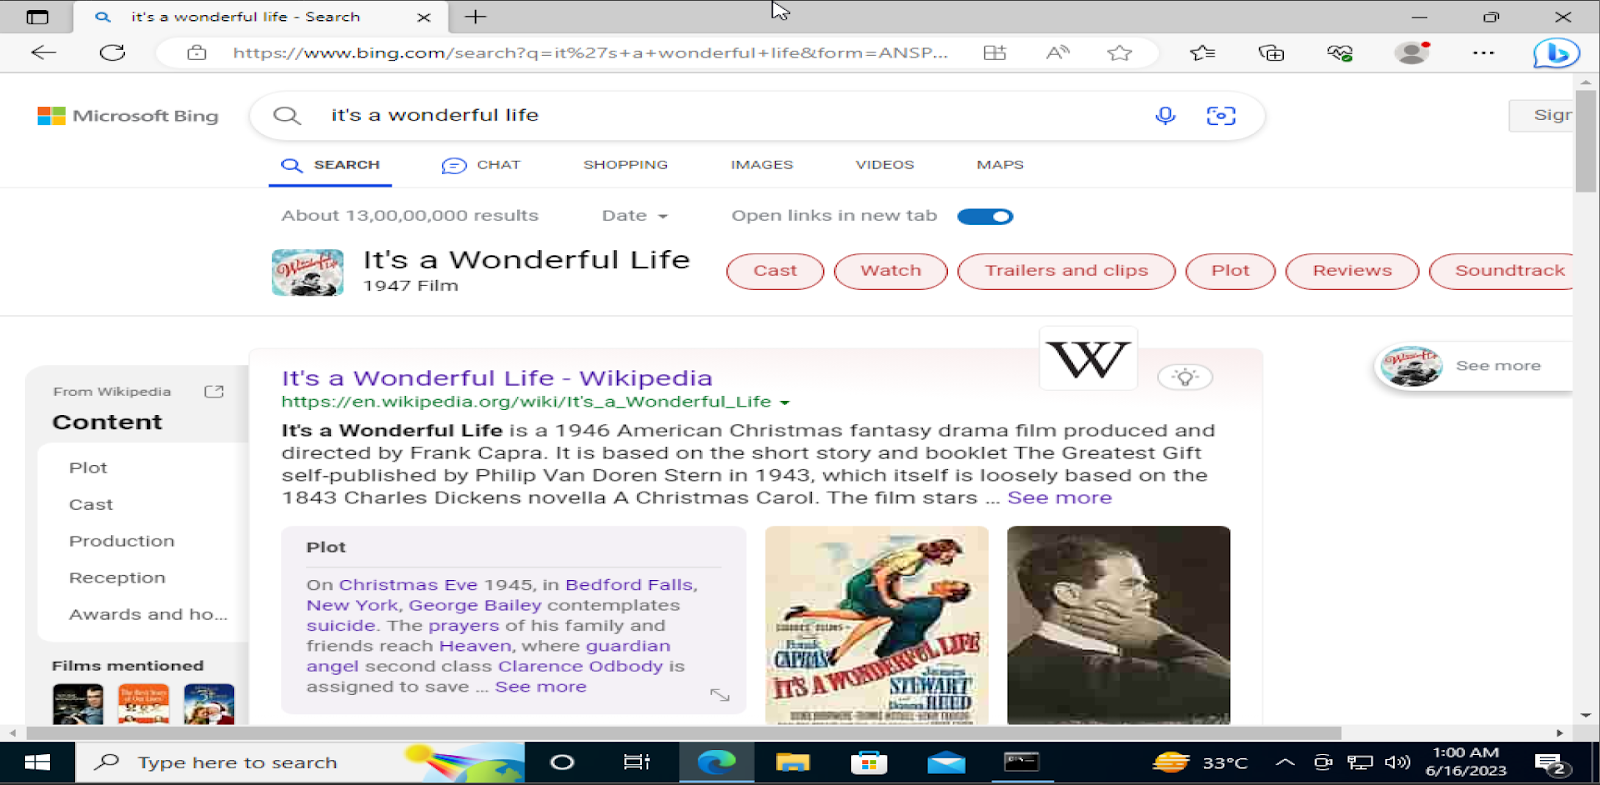The height and width of the screenshot is (785, 1600).
Task: Open the tab actions menu icon
Action: pos(37,17)
